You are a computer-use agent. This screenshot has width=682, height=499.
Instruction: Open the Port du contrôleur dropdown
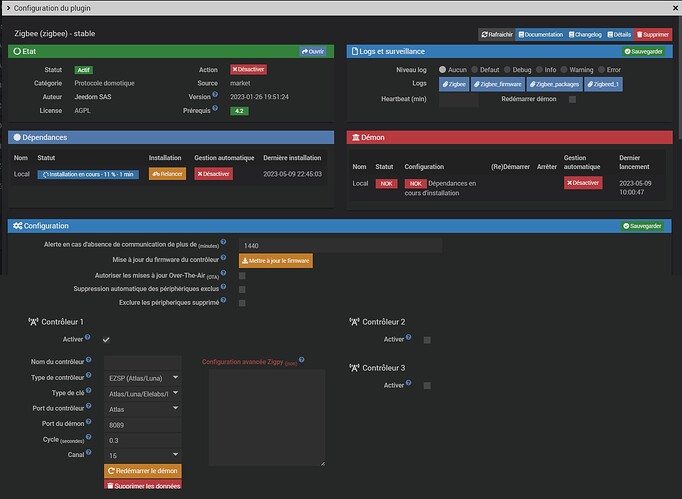(x=143, y=409)
